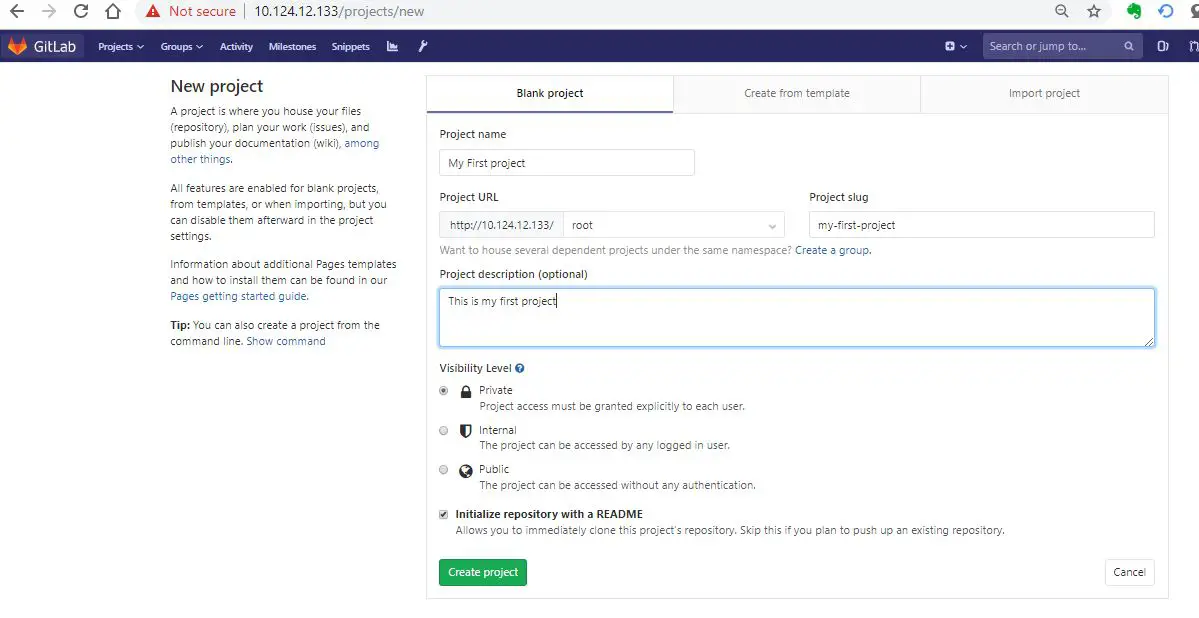Choose Public visibility level
The height and width of the screenshot is (618, 1199).
click(444, 470)
